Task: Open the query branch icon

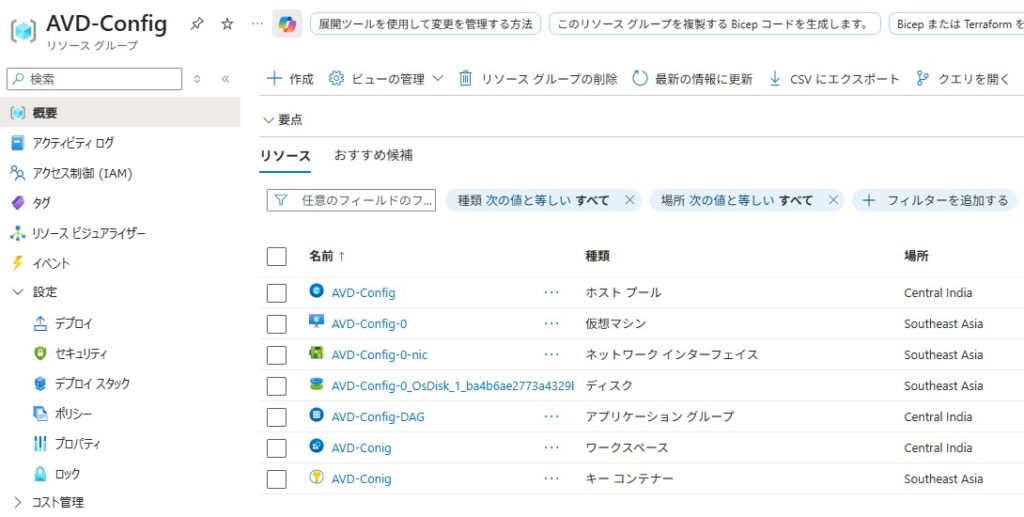Action: pyautogui.click(x=923, y=79)
